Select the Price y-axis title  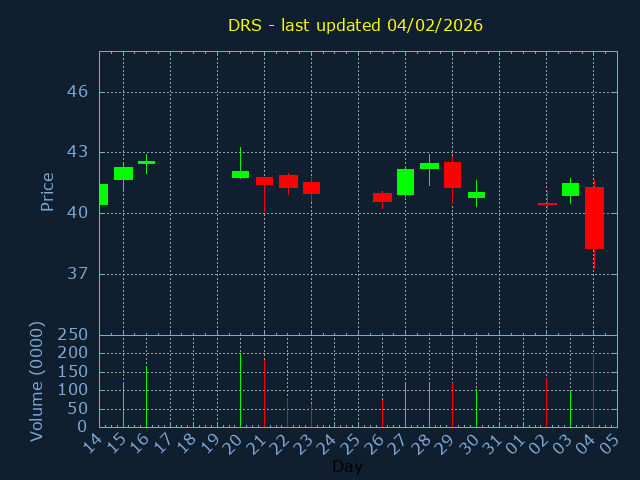(x=47, y=191)
